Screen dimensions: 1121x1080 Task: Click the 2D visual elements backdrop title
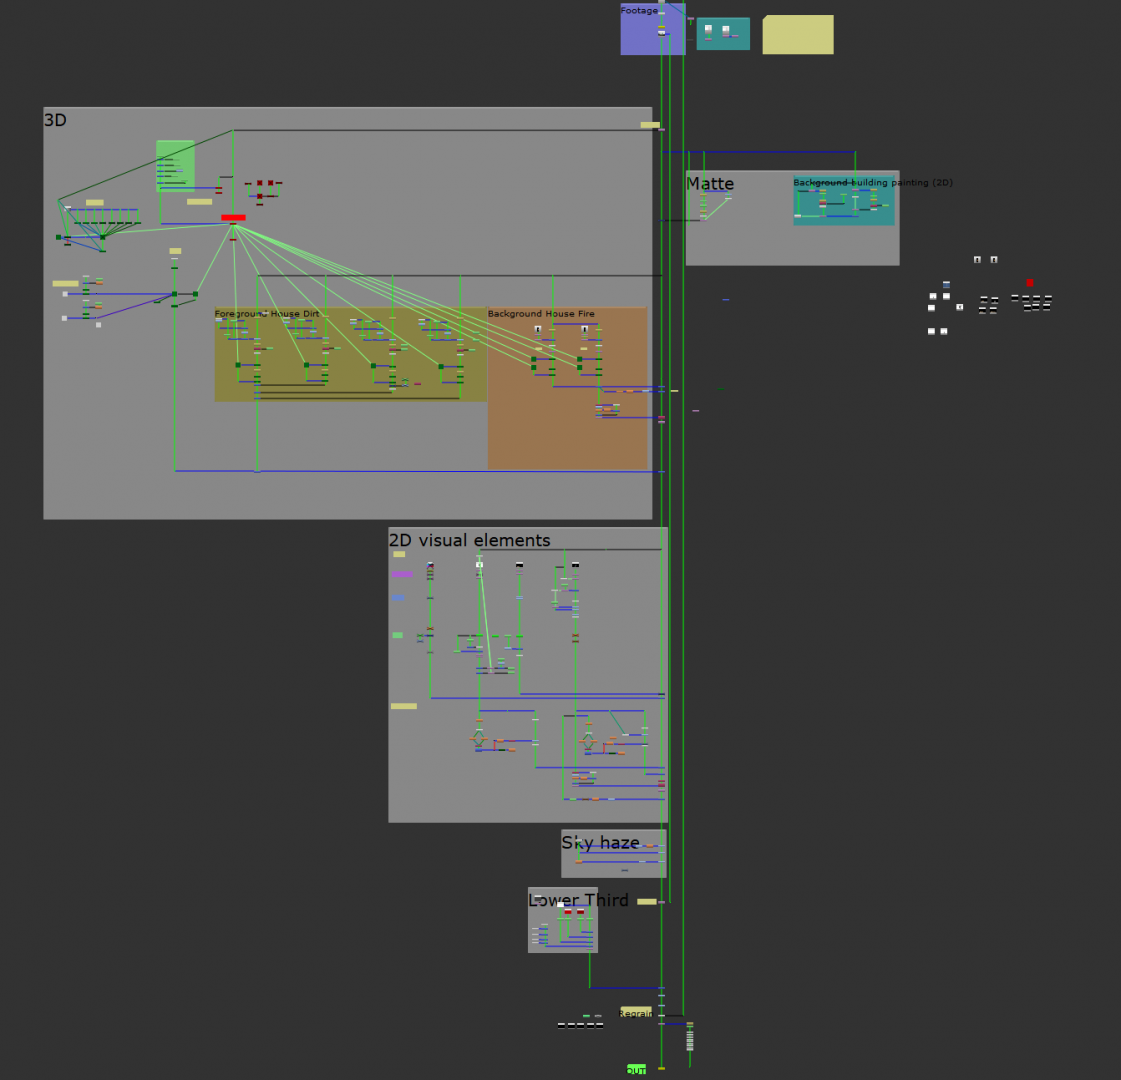(469, 540)
